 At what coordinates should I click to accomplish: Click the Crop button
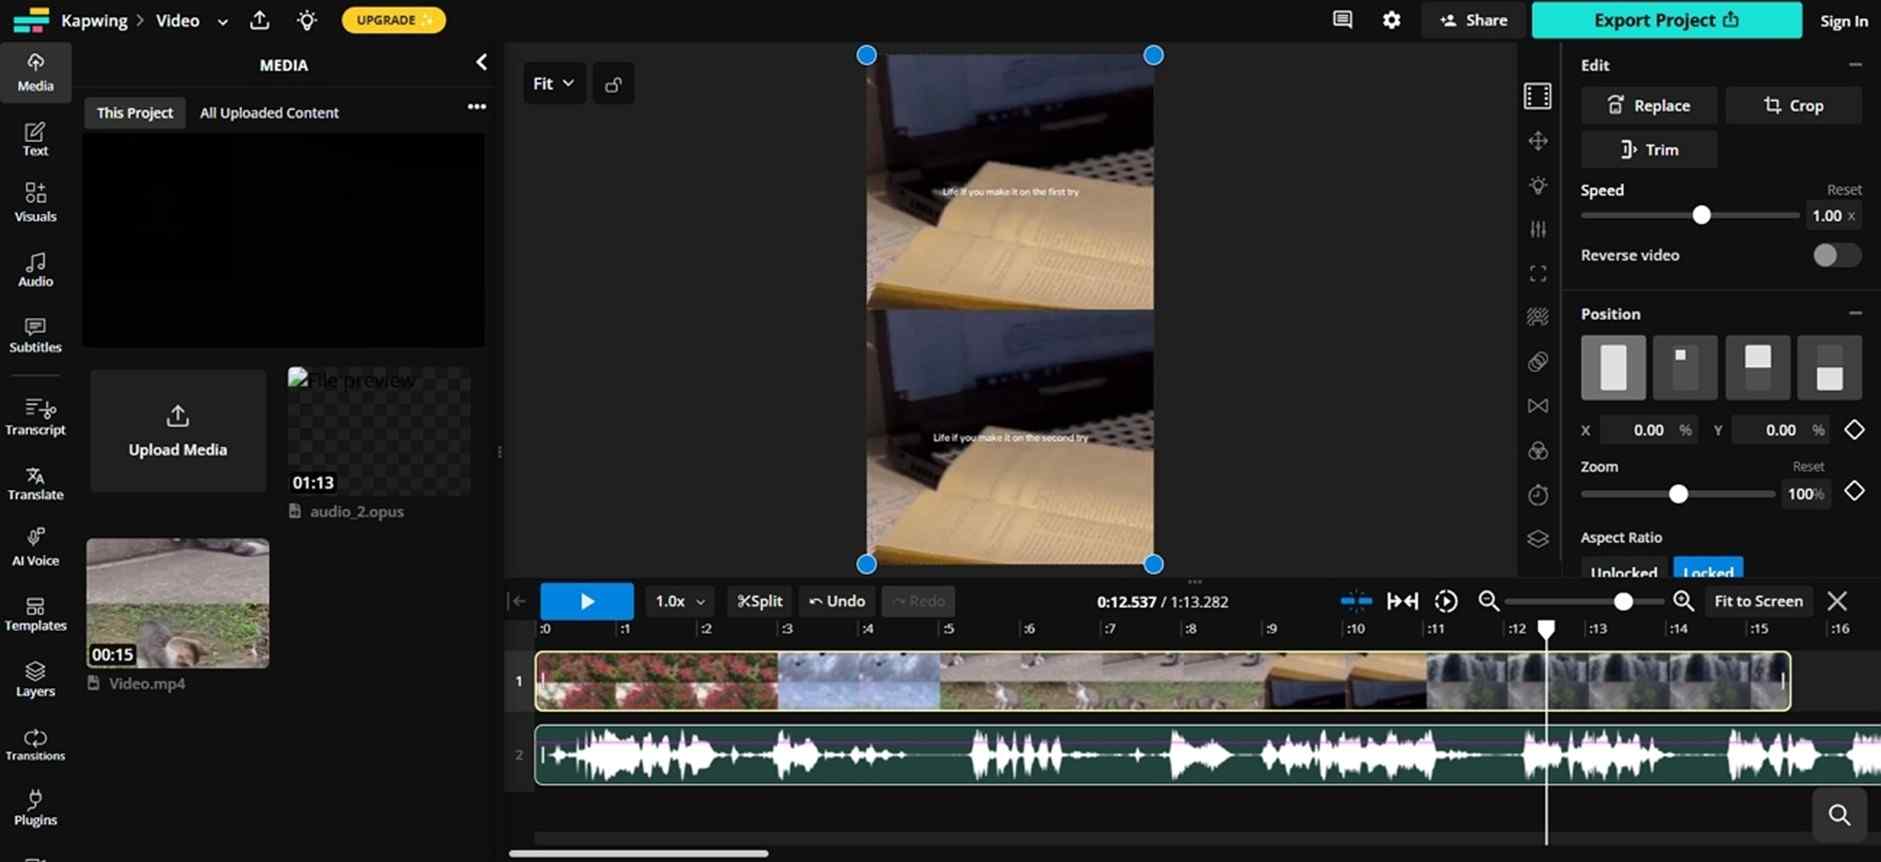tap(1793, 105)
